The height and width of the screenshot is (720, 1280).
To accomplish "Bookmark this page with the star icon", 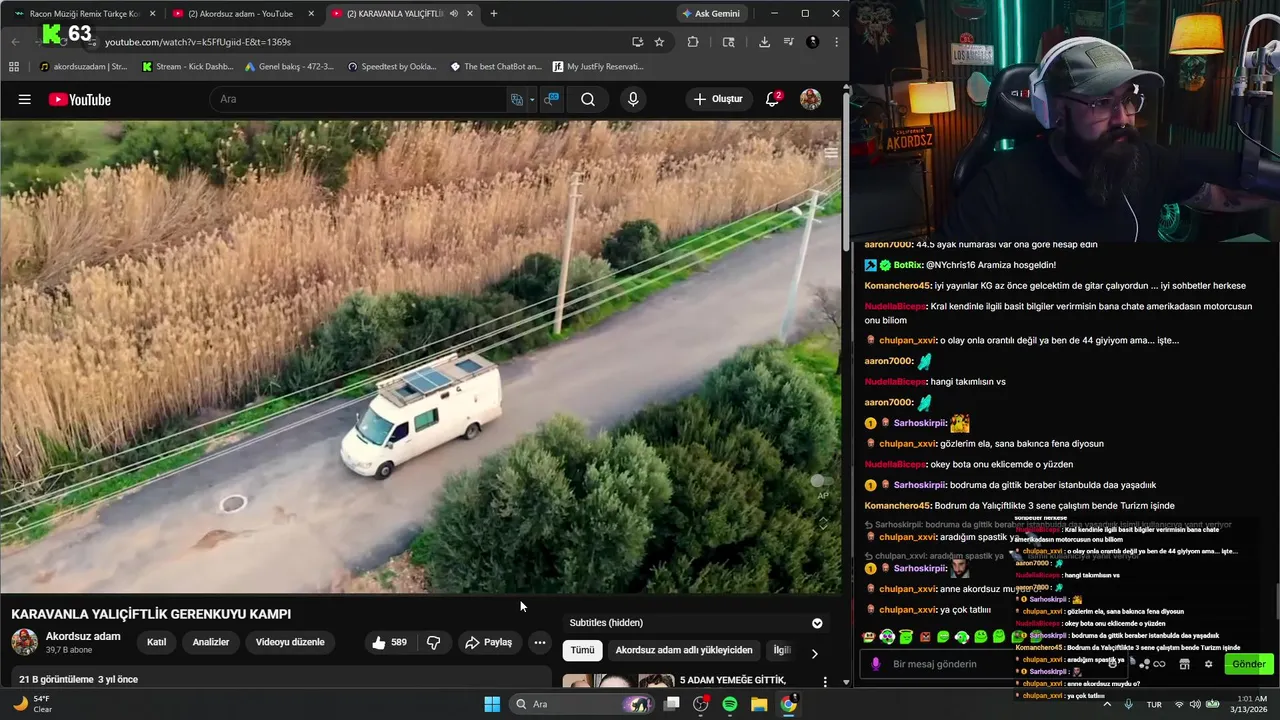I will coord(659,42).
